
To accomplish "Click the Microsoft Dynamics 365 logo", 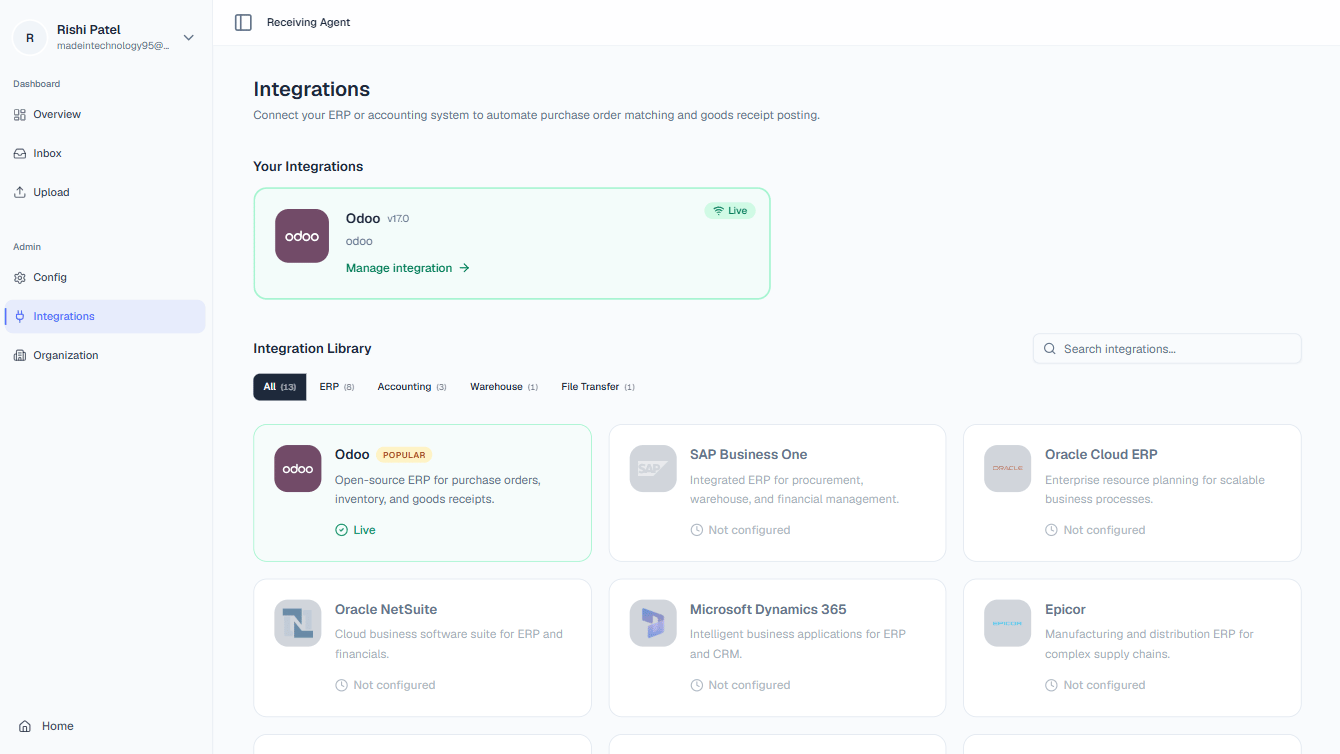I will (x=653, y=623).
